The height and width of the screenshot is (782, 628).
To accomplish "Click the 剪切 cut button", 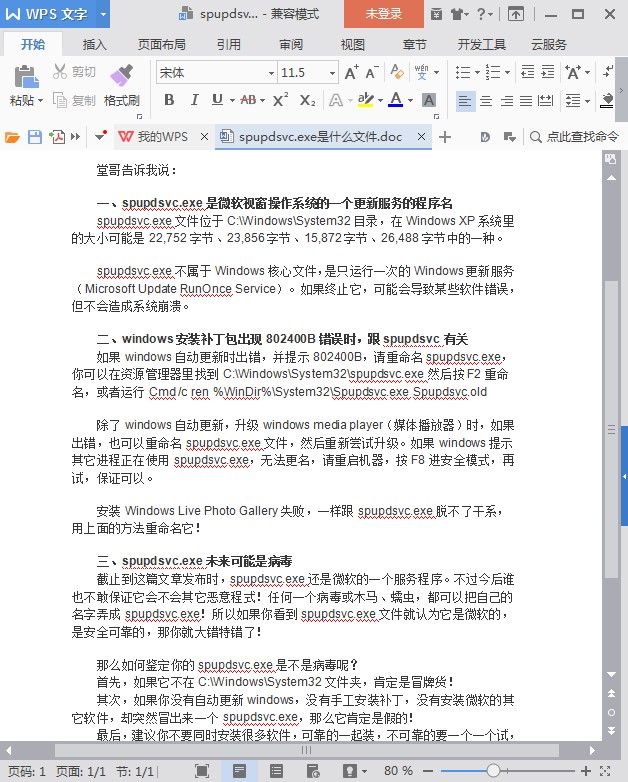I will pyautogui.click(x=74, y=72).
